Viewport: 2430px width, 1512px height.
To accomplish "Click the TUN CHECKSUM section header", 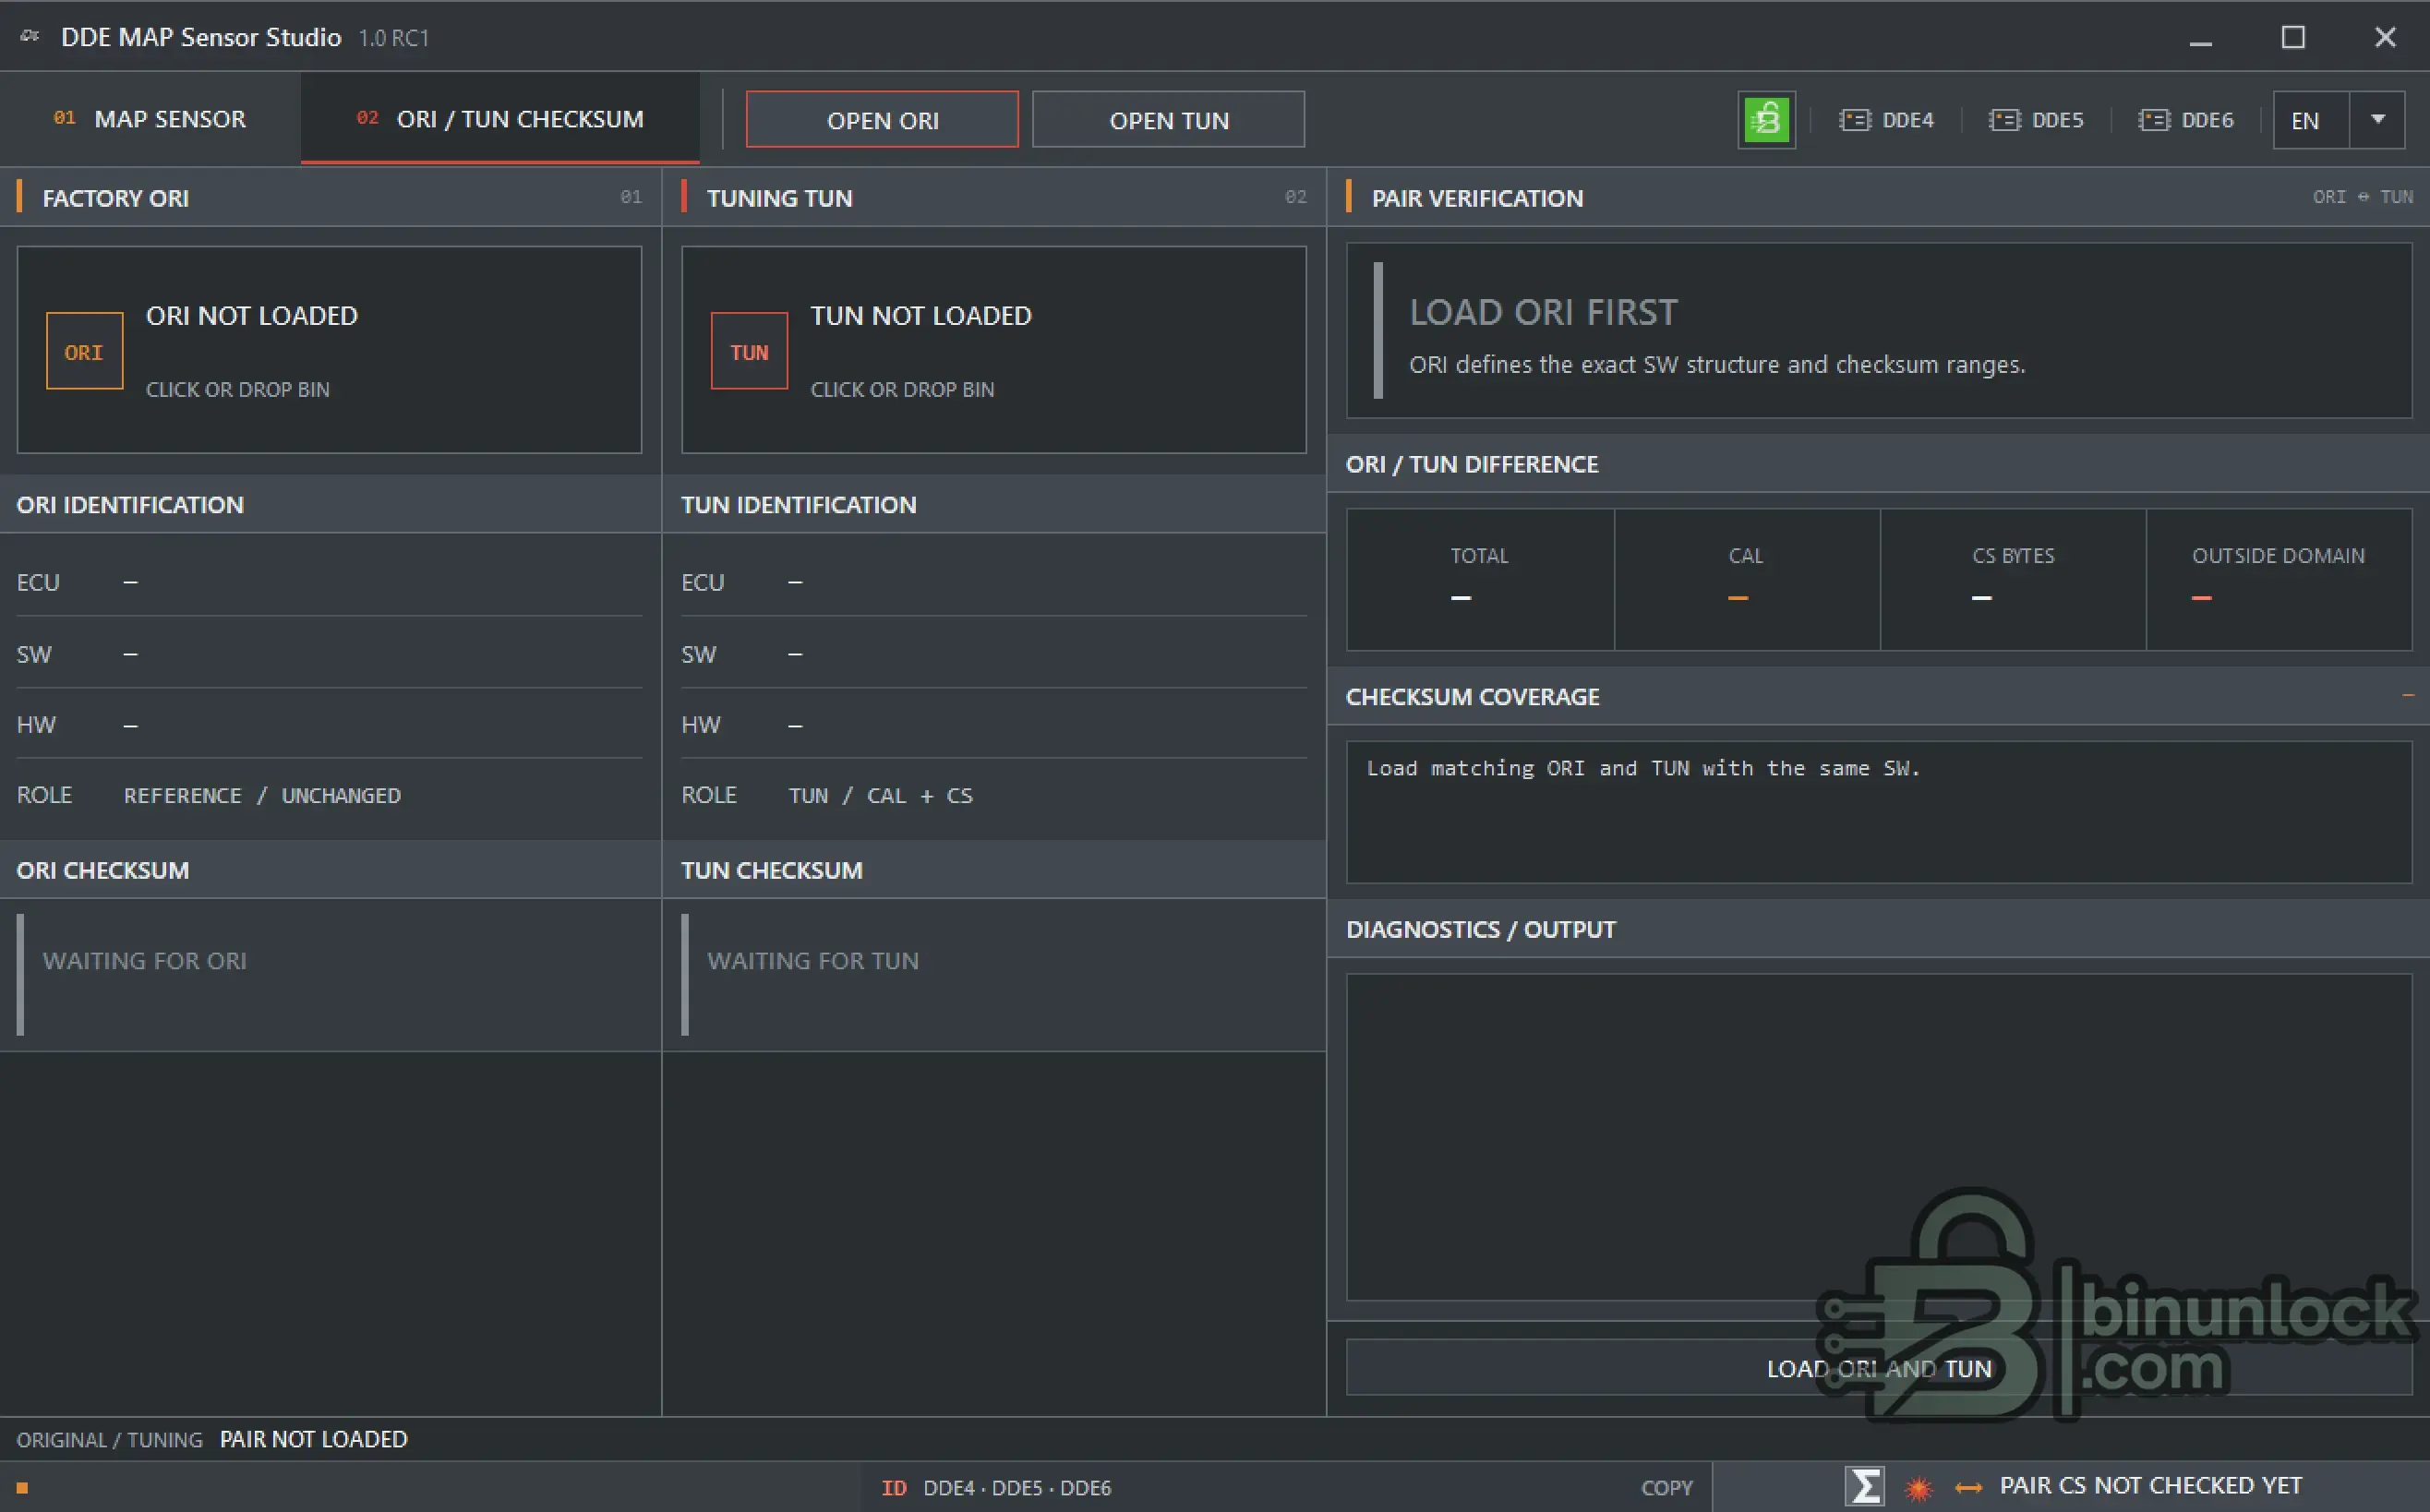I will (994, 869).
